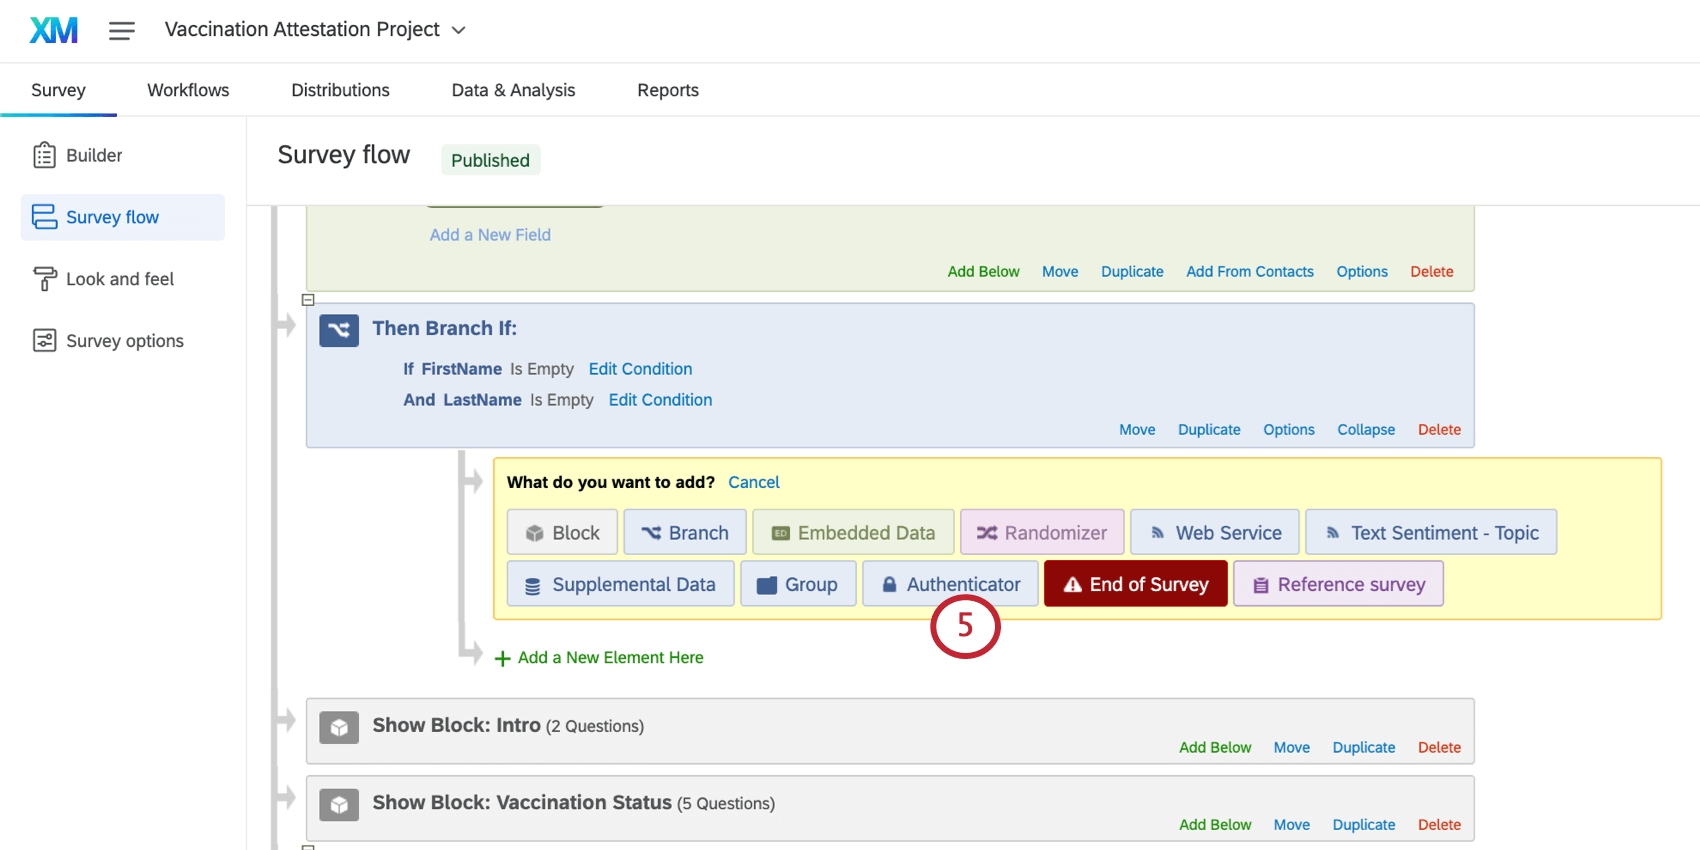Image resolution: width=1700 pixels, height=850 pixels.
Task: Click the Intro block cube icon
Action: click(339, 727)
